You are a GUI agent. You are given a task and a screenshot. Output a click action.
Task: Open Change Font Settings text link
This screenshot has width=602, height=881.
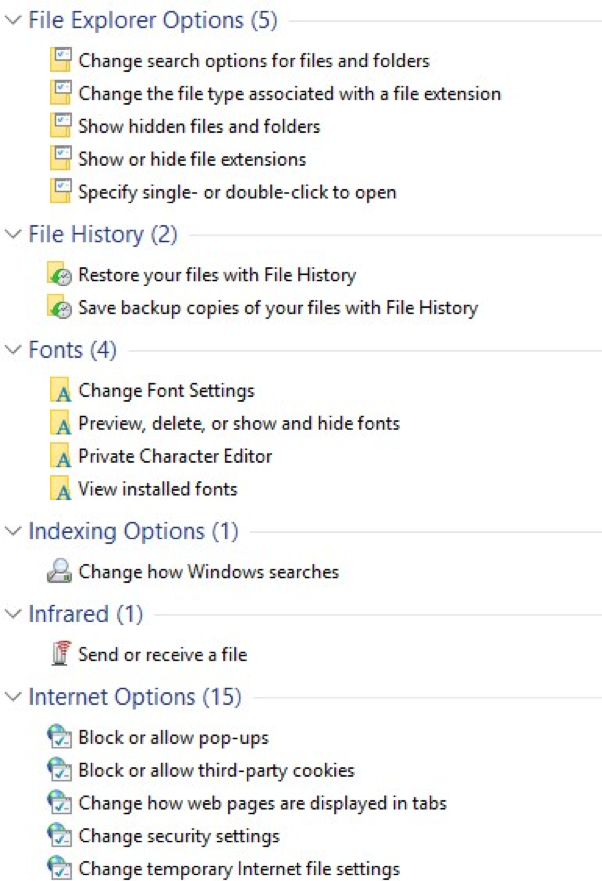coord(166,391)
